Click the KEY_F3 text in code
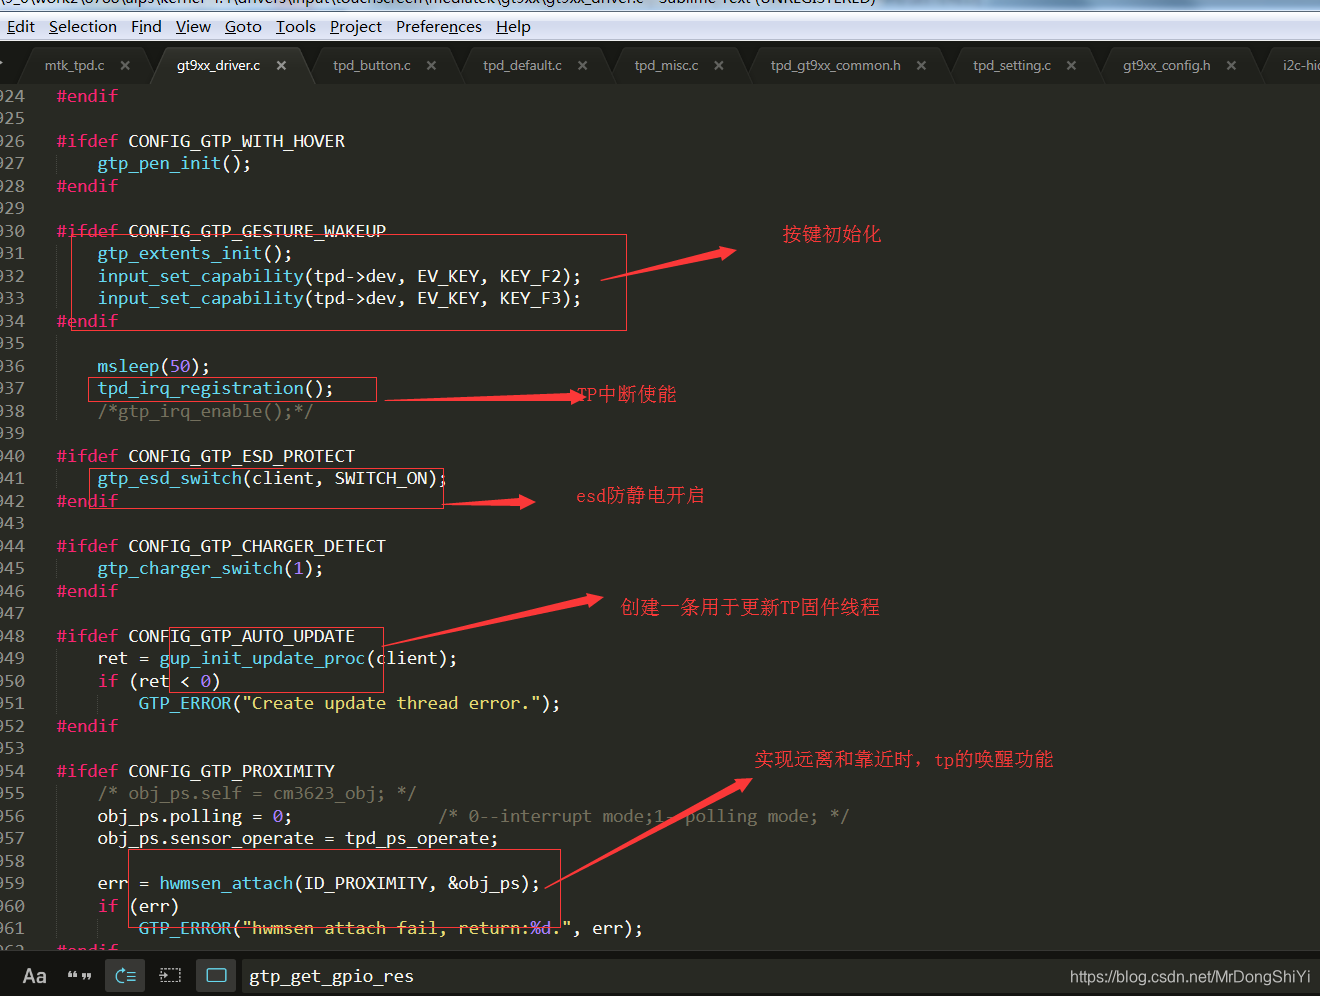The width and height of the screenshot is (1320, 996). click(530, 298)
